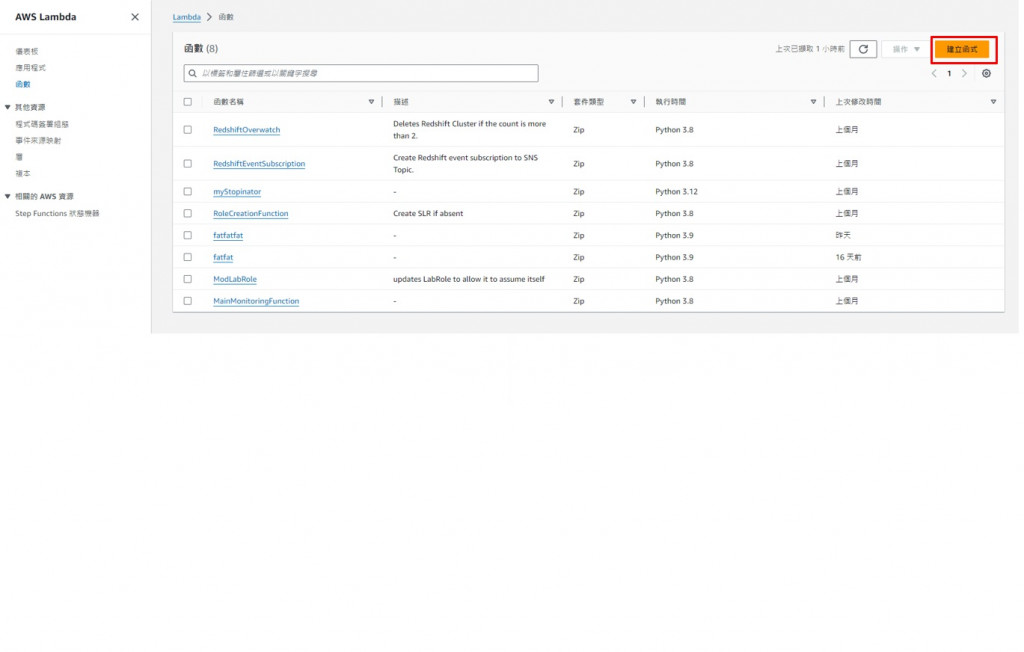The width and height of the screenshot is (1024, 652).
Task: Click the Lambda breadcrumb link
Action: coord(186,17)
